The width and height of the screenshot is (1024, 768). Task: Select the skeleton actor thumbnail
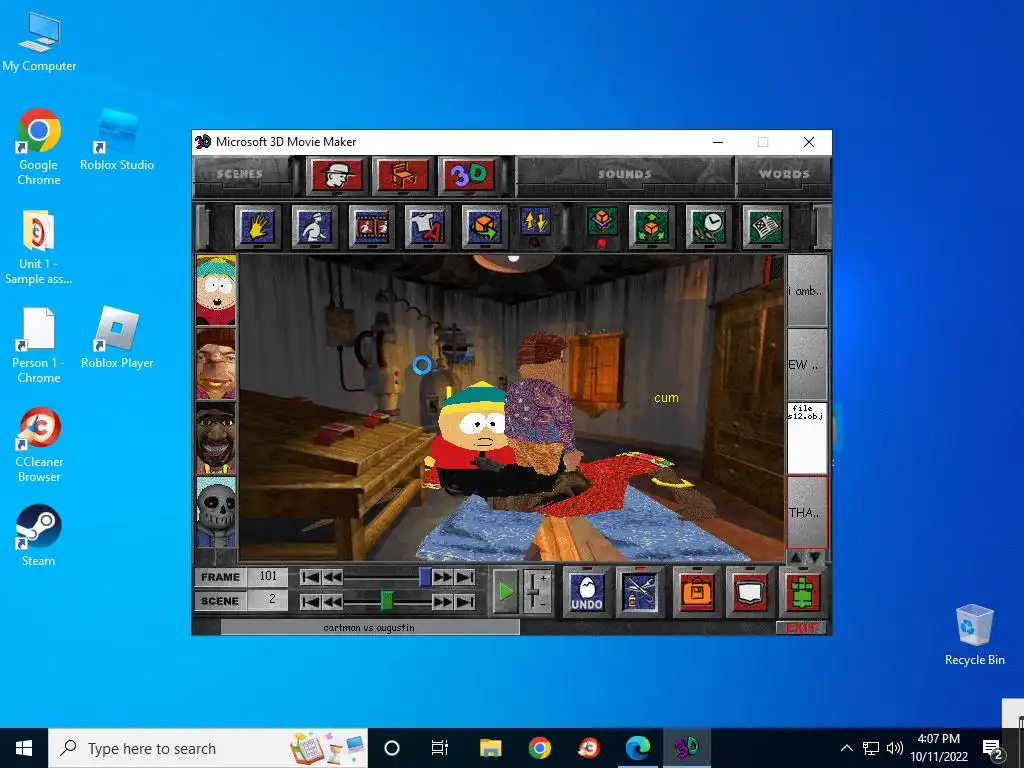coord(216,512)
